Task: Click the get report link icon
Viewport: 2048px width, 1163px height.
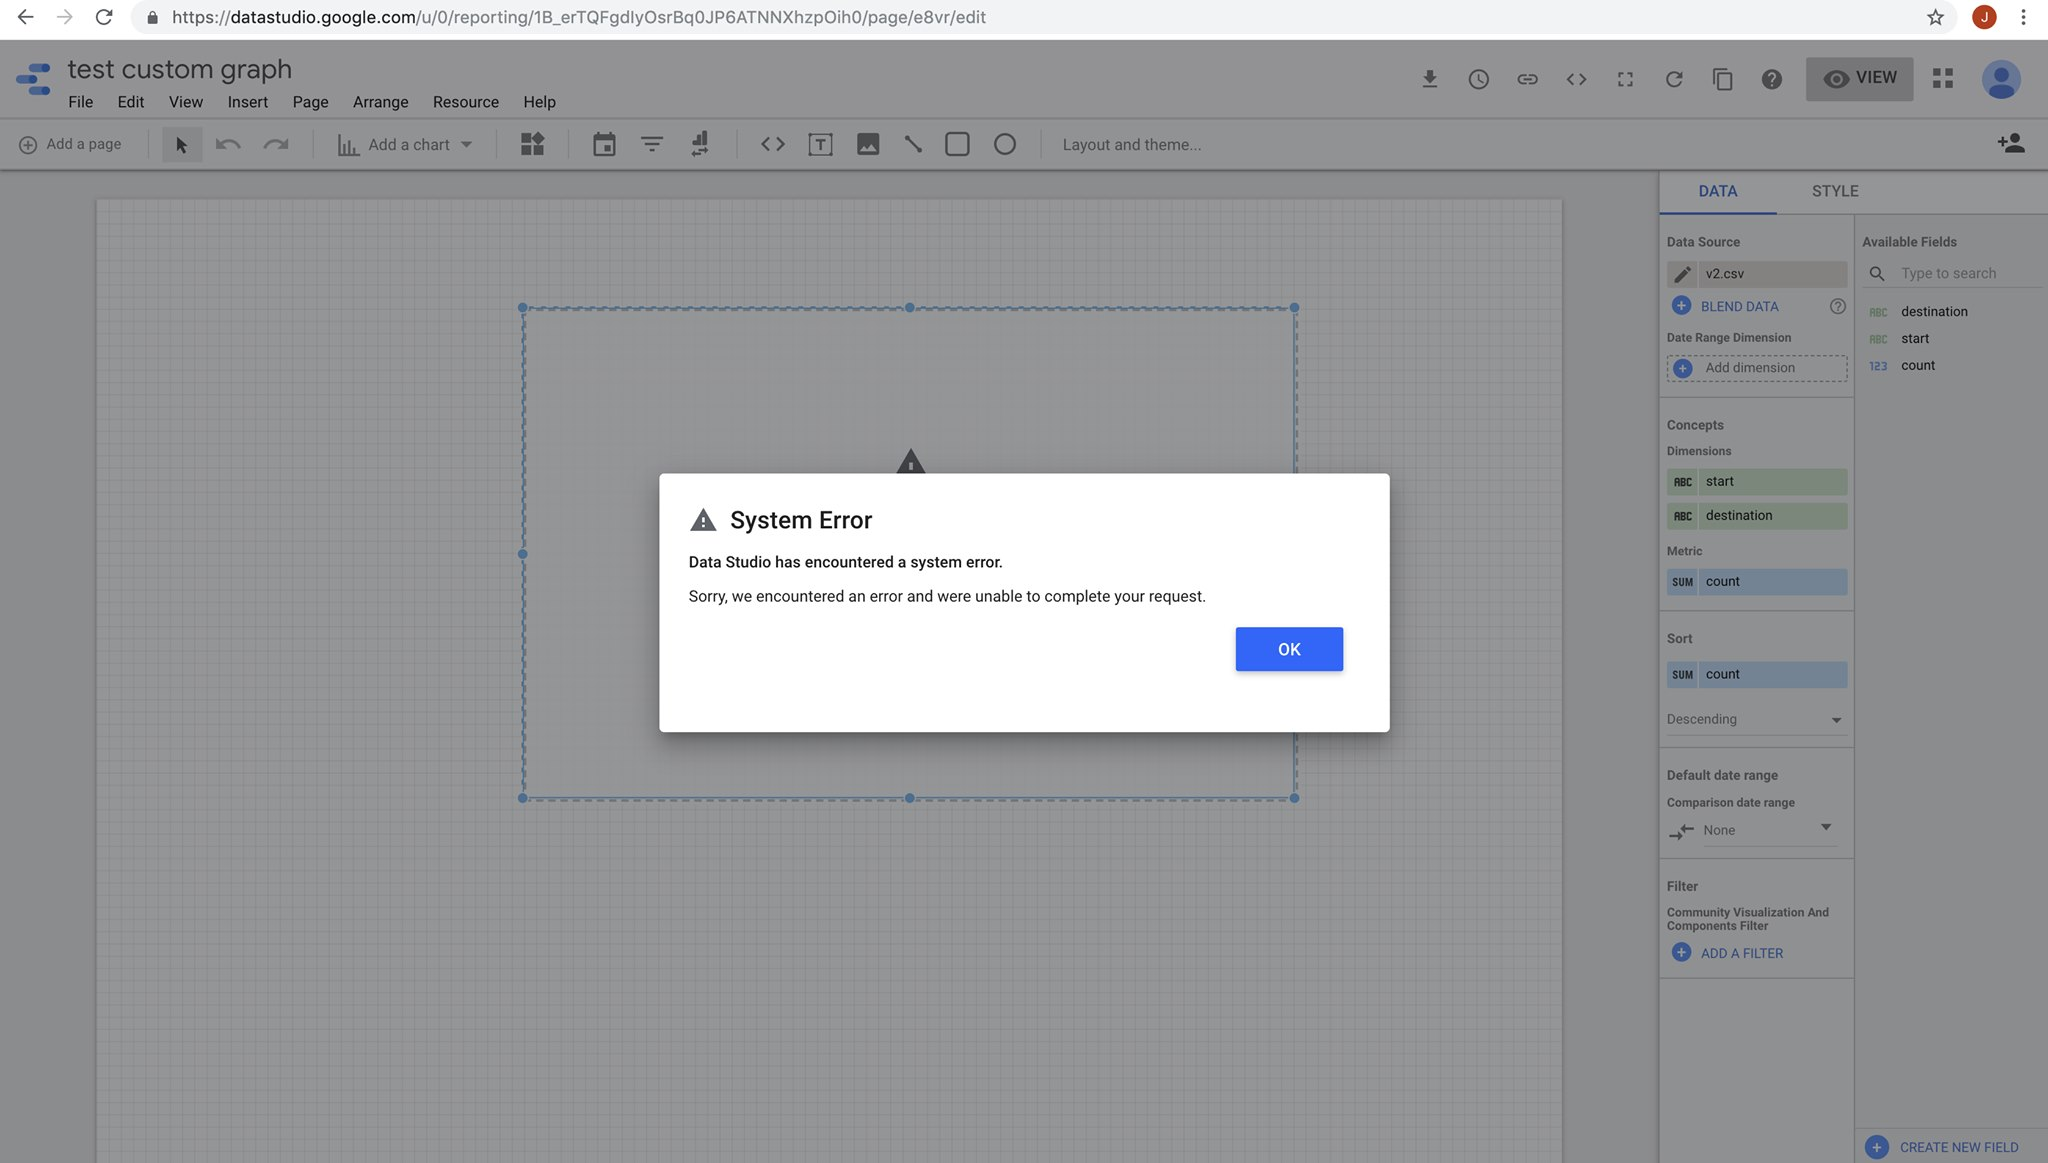Action: coord(1527,79)
